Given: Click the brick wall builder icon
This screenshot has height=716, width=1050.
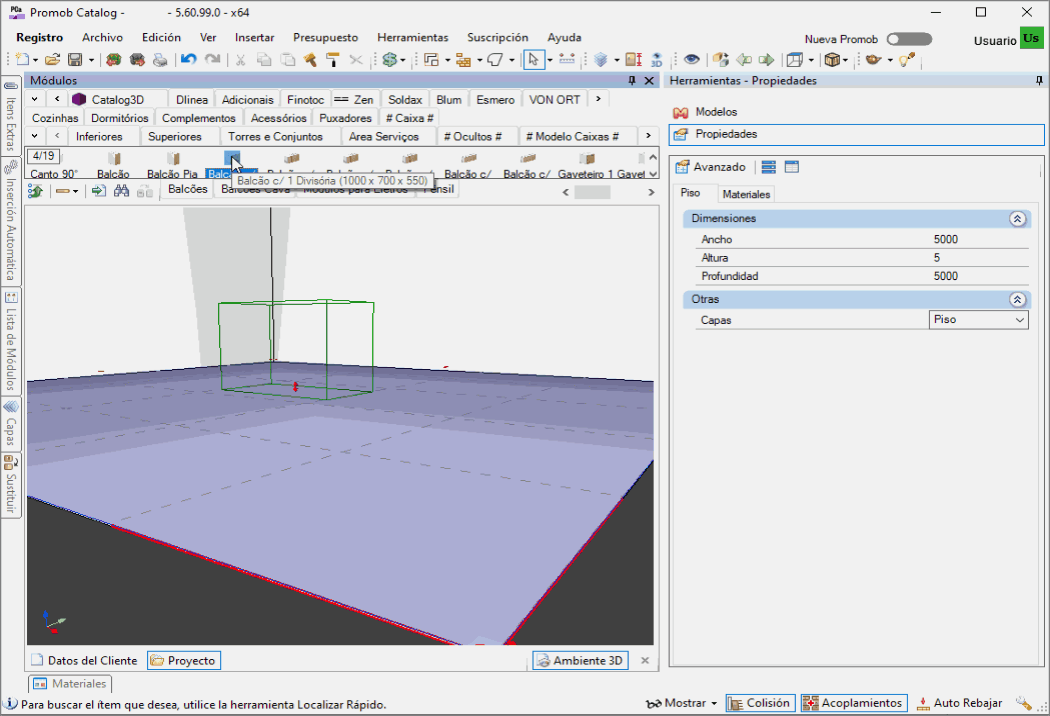Looking at the screenshot, I should click(x=463, y=60).
